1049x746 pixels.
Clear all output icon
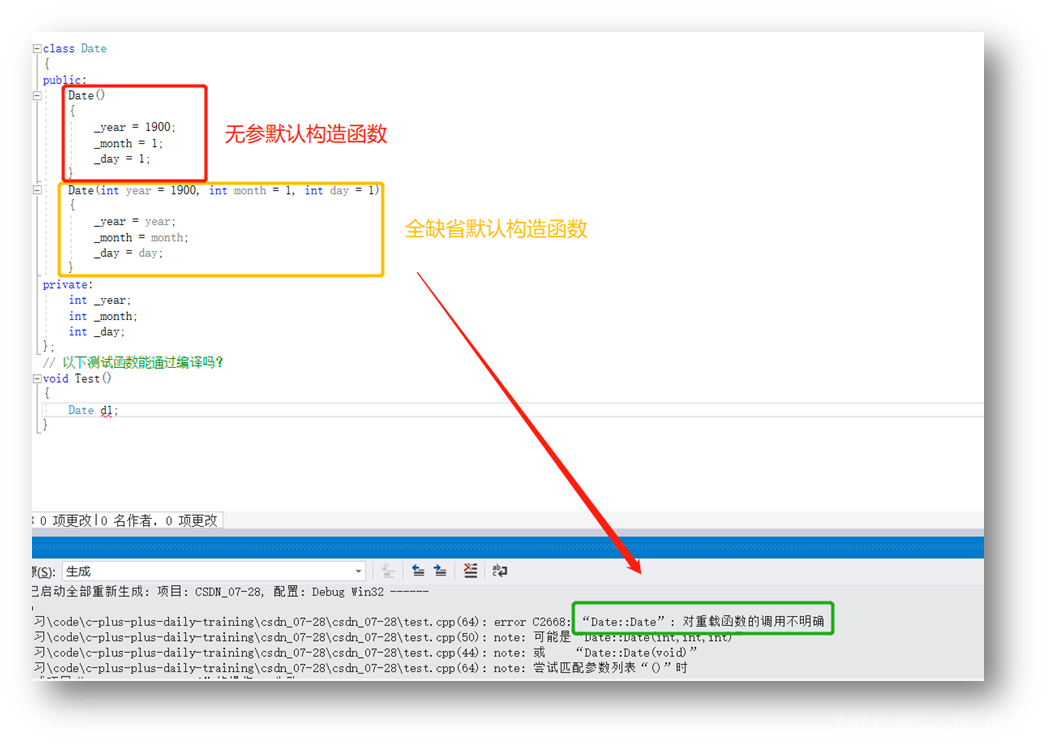click(x=470, y=571)
